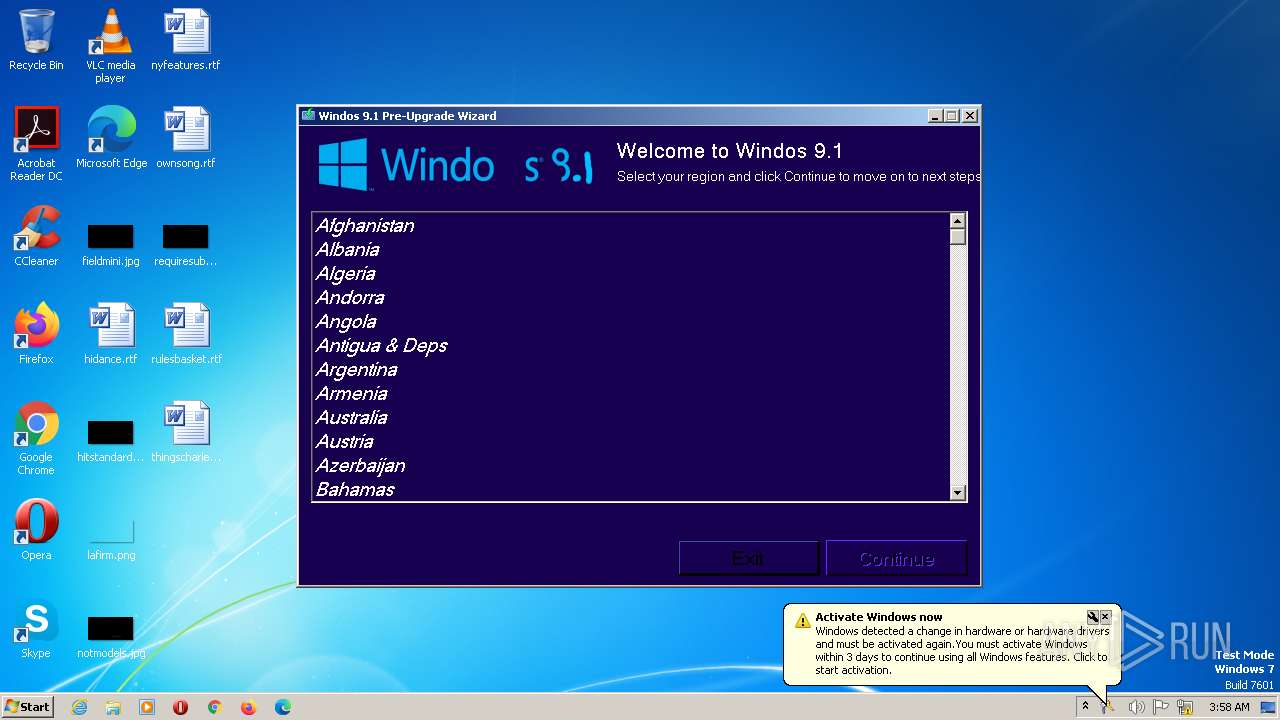Viewport: 1280px width, 720px height.
Task: Click the Firefox taskbar icon
Action: pos(249,707)
